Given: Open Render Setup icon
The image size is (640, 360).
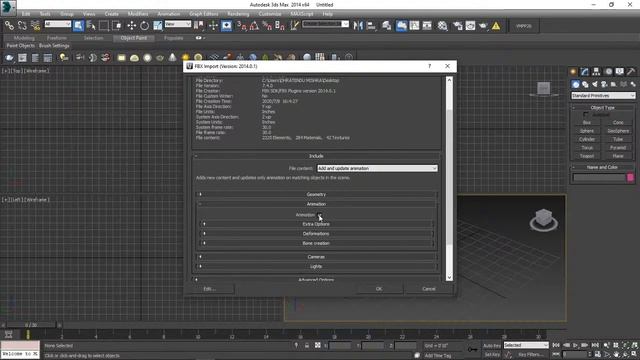Looking at the screenshot, I should coord(458,26).
